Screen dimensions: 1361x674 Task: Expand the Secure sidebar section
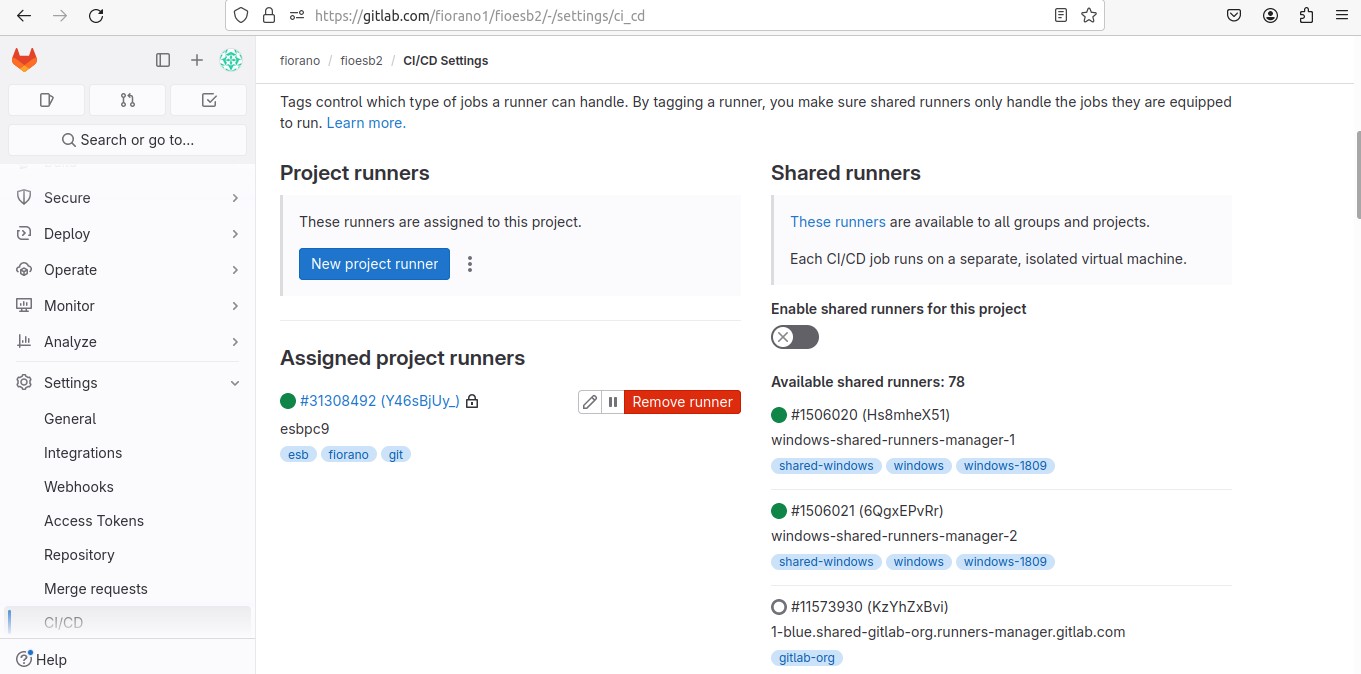[x=127, y=198]
